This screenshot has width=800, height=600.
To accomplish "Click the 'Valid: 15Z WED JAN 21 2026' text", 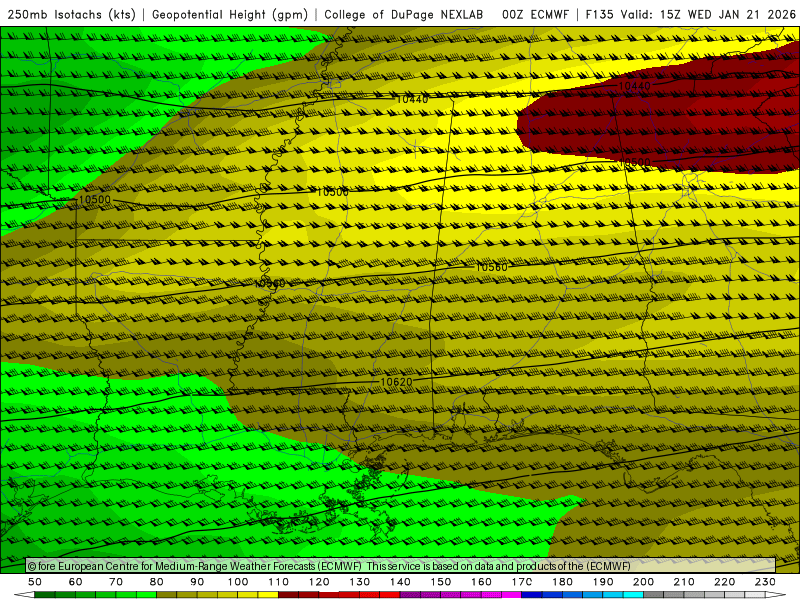I will tap(708, 15).
